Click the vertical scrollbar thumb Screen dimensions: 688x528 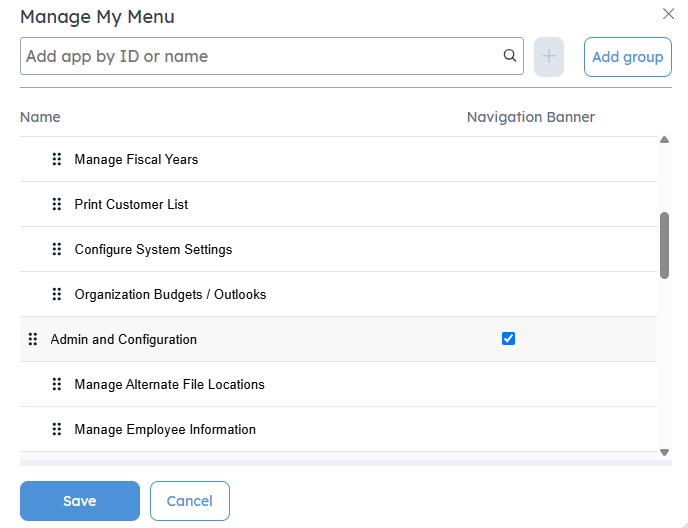pos(664,244)
